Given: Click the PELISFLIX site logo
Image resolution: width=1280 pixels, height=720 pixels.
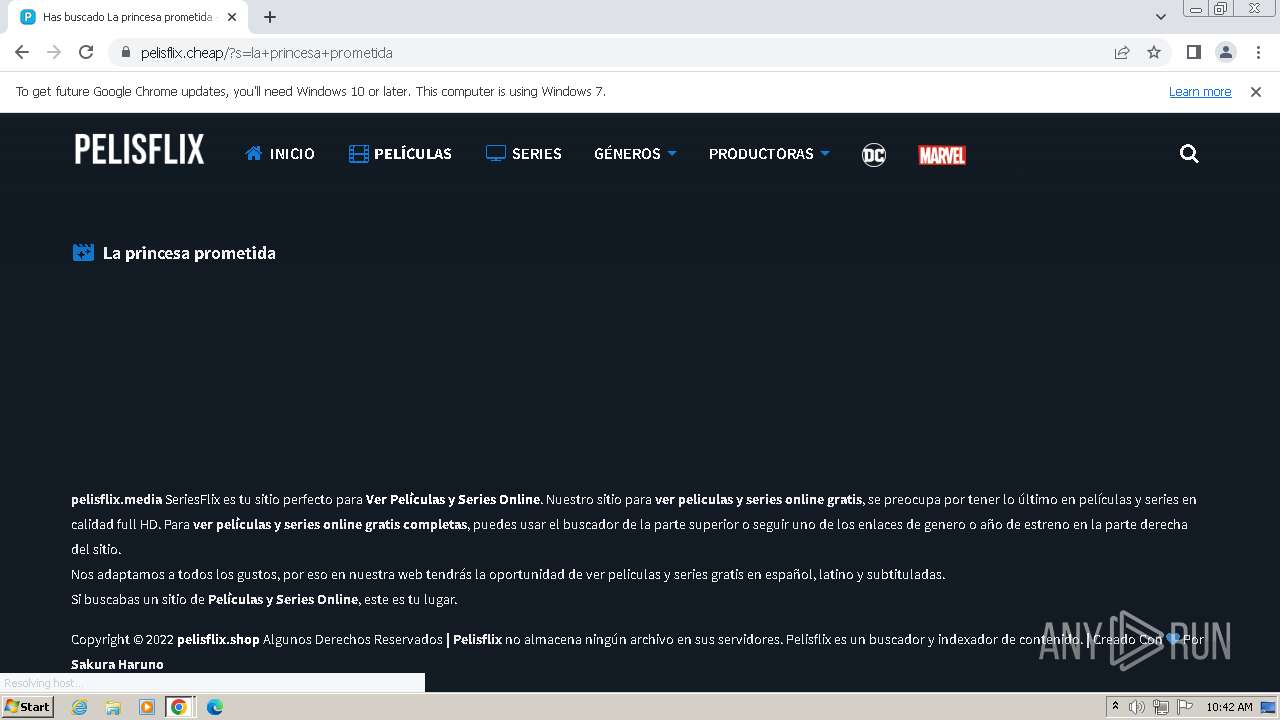Looking at the screenshot, I should point(139,150).
